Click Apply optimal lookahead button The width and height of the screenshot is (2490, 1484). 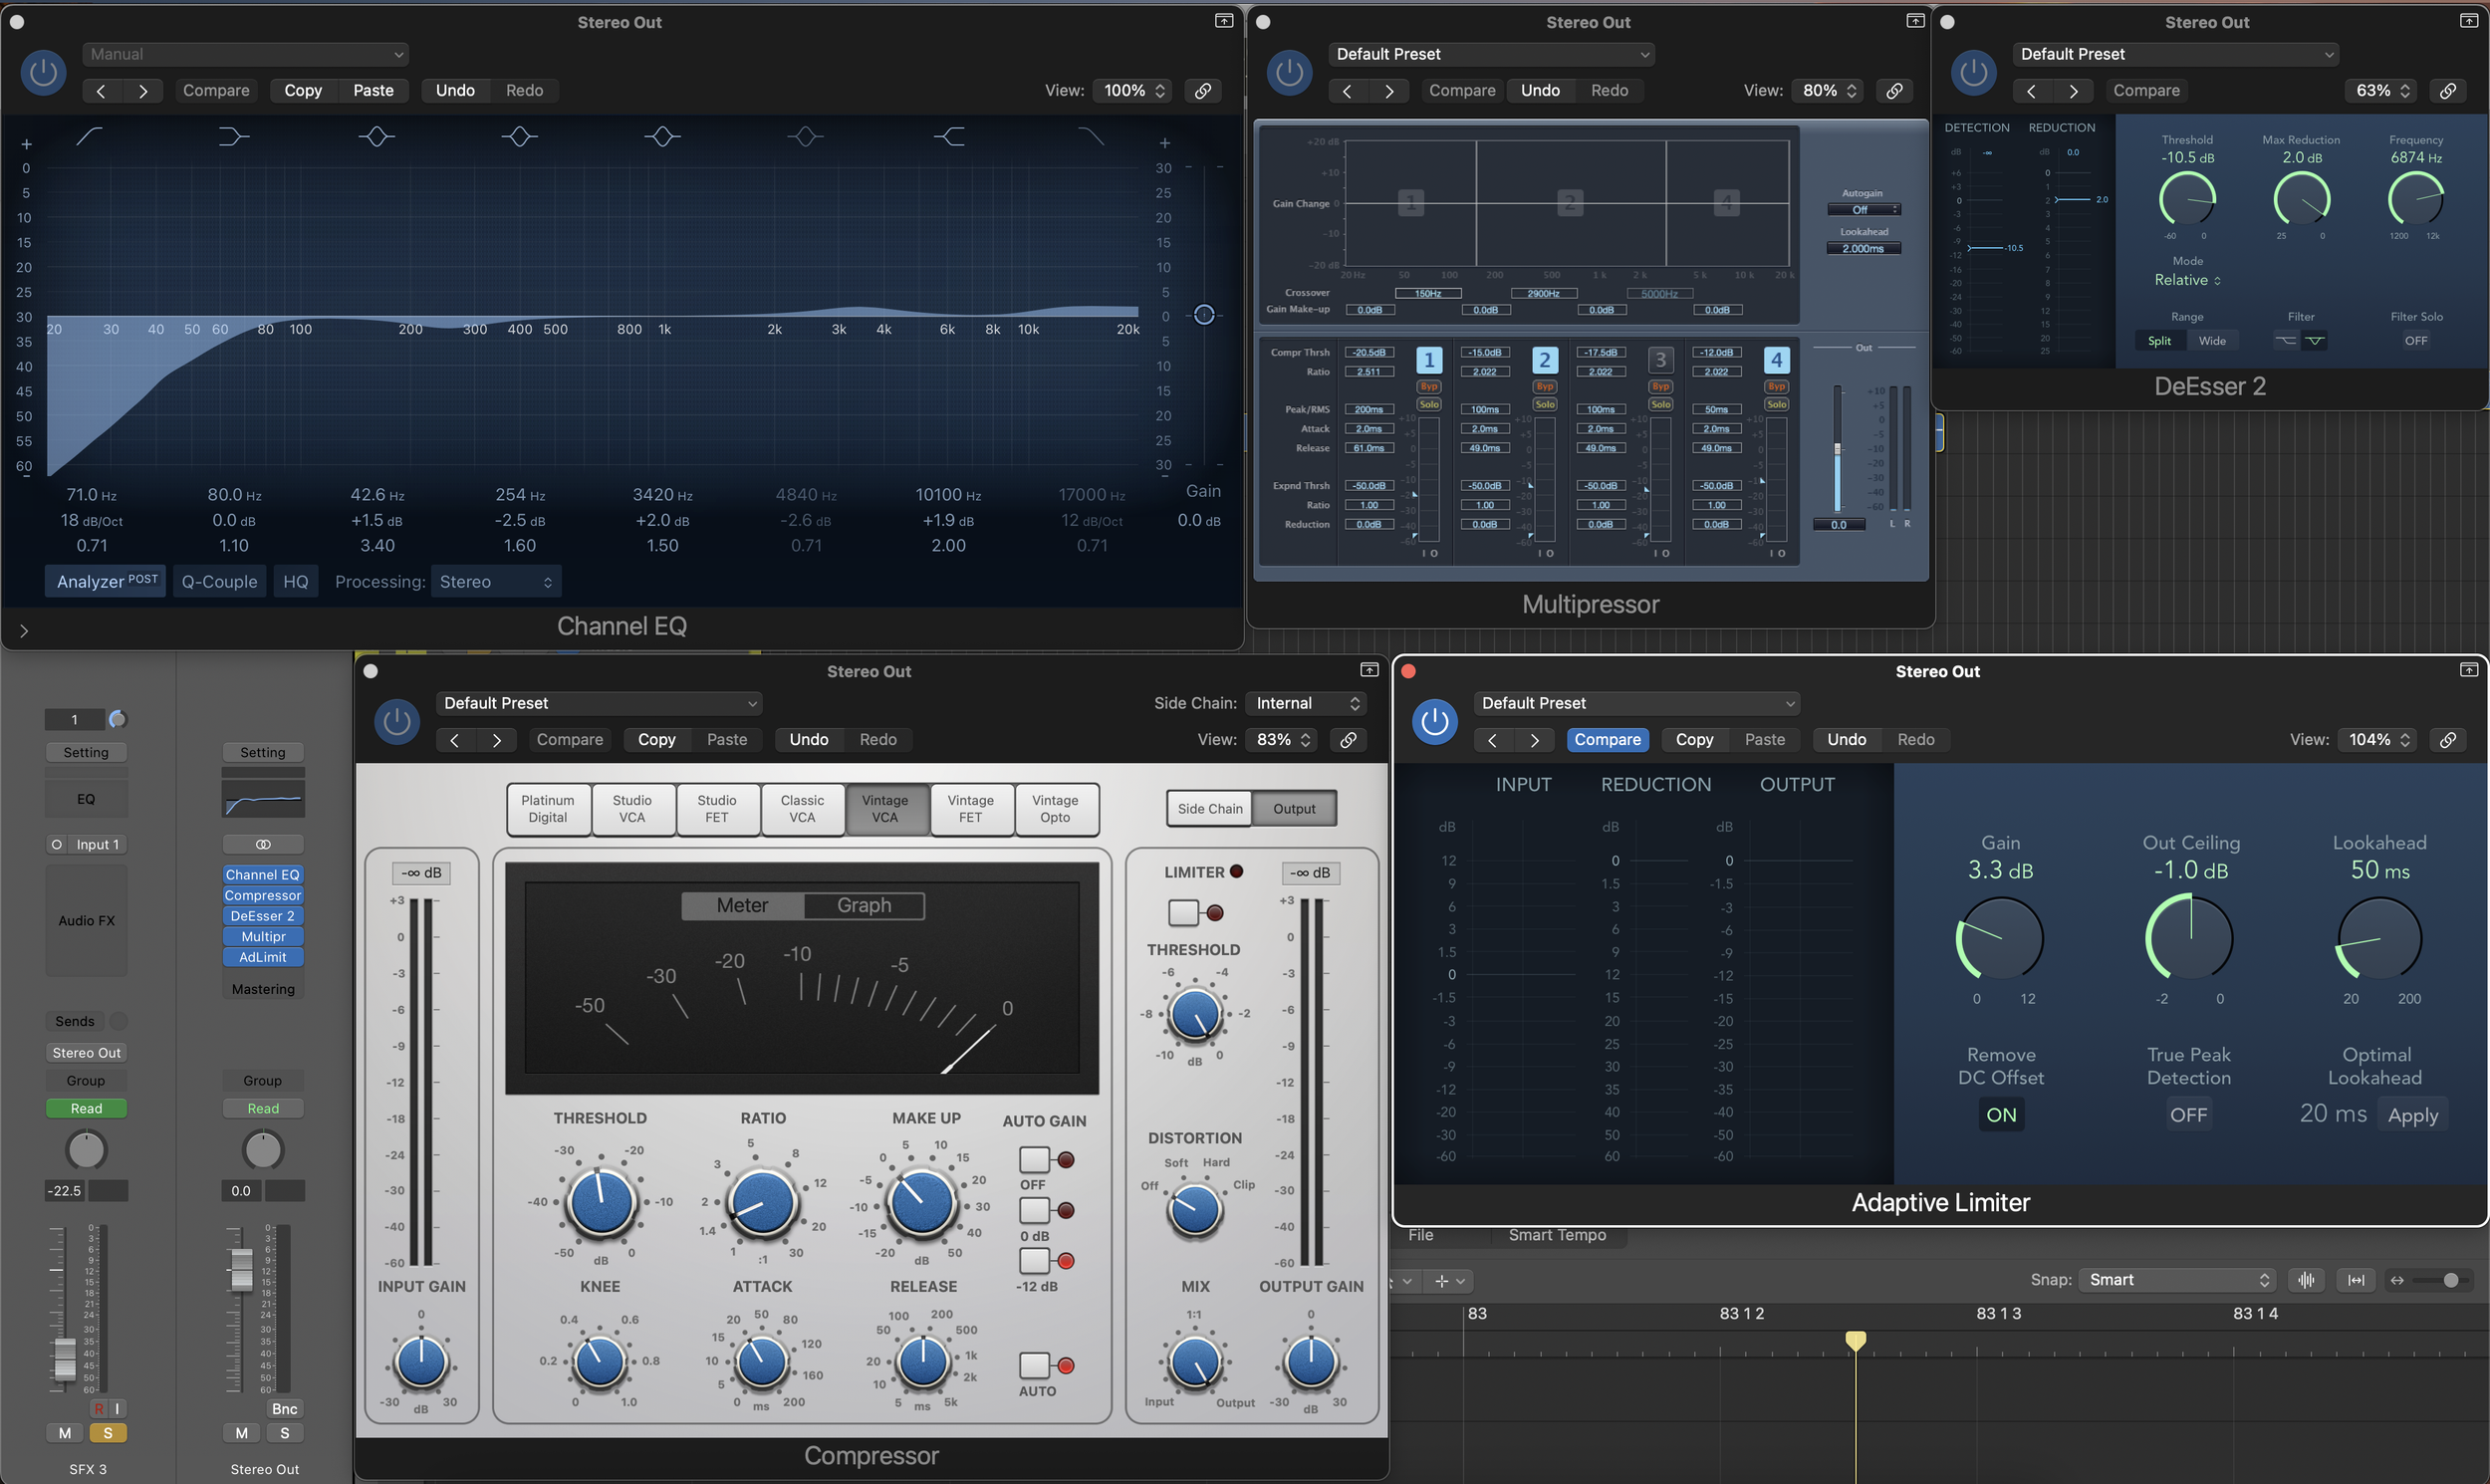(2412, 1115)
